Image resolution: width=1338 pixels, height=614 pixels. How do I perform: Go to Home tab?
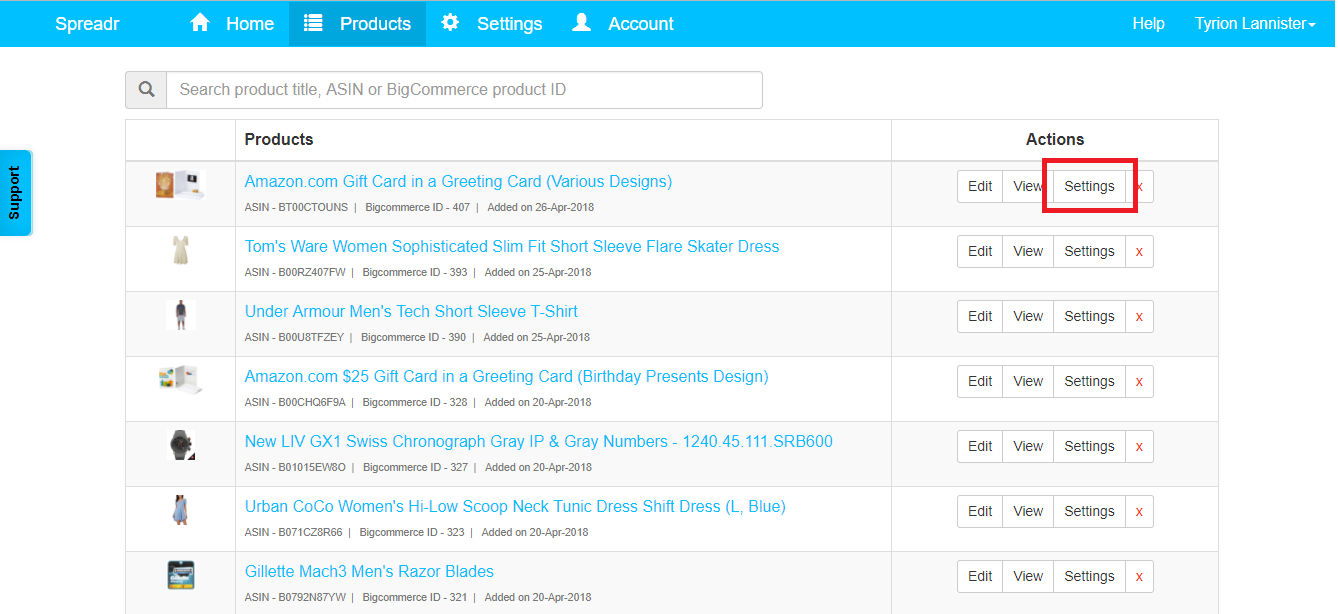pos(232,23)
